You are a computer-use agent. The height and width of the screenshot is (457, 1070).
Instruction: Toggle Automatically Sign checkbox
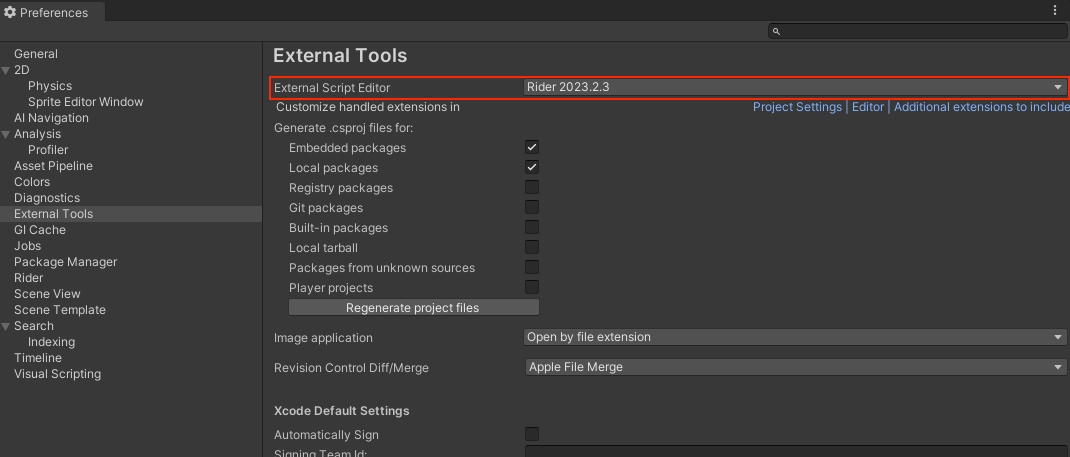pyautogui.click(x=532, y=434)
